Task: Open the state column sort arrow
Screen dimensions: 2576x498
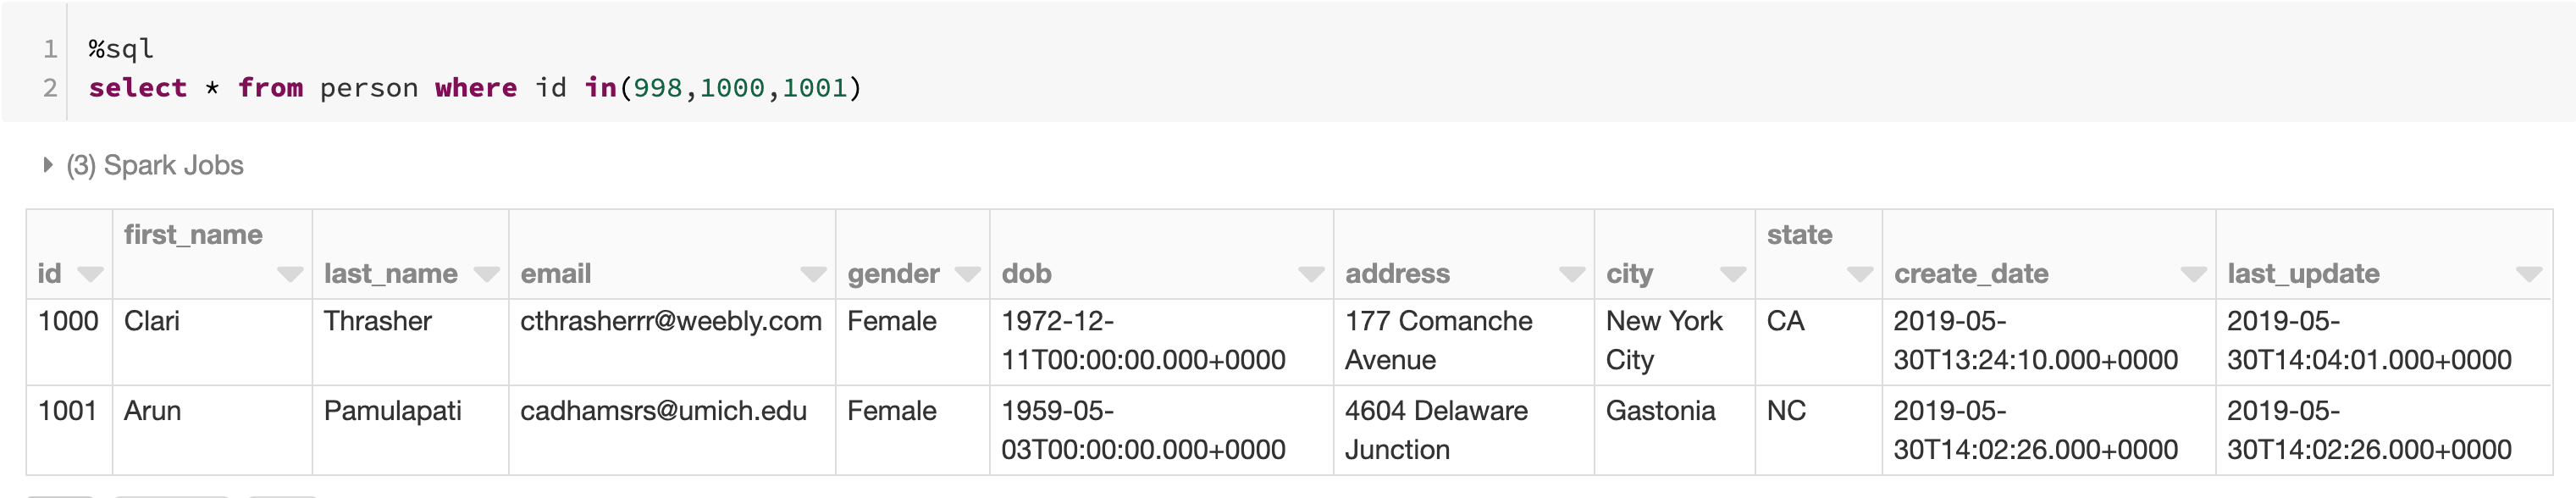Action: [x=1859, y=274]
